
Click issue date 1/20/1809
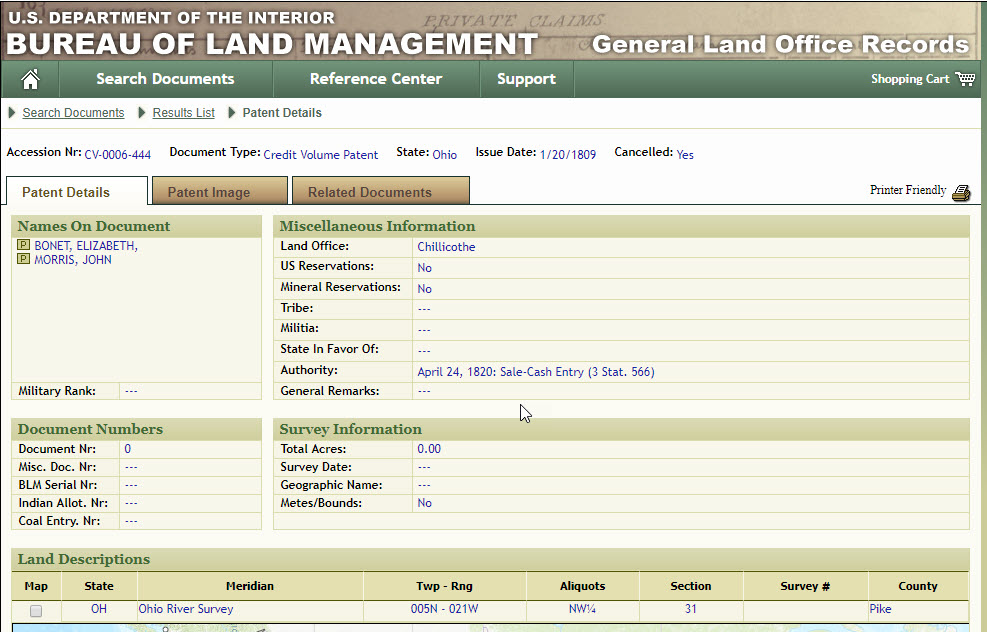pyautogui.click(x=568, y=155)
